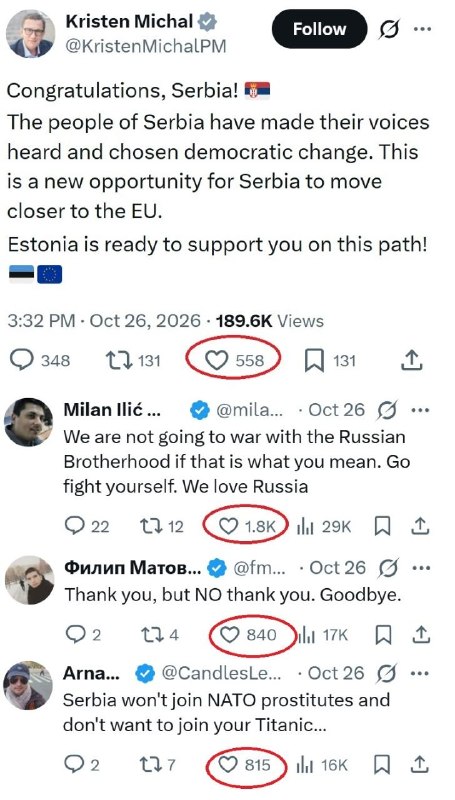This screenshot has width=455, height=800.
Task: Share the main post via upload icon
Action: pos(411,361)
